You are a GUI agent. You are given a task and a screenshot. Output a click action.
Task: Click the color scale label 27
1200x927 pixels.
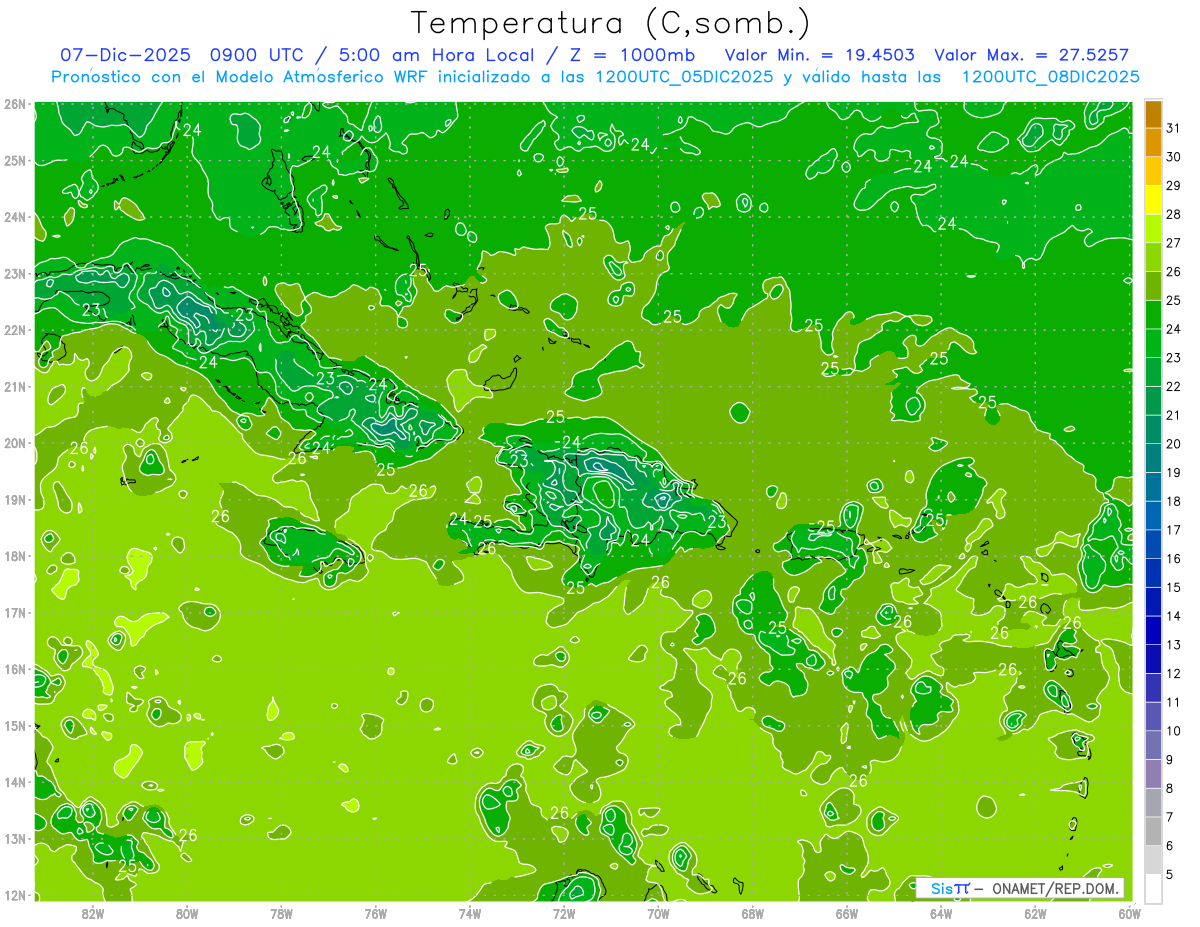(x=1173, y=243)
